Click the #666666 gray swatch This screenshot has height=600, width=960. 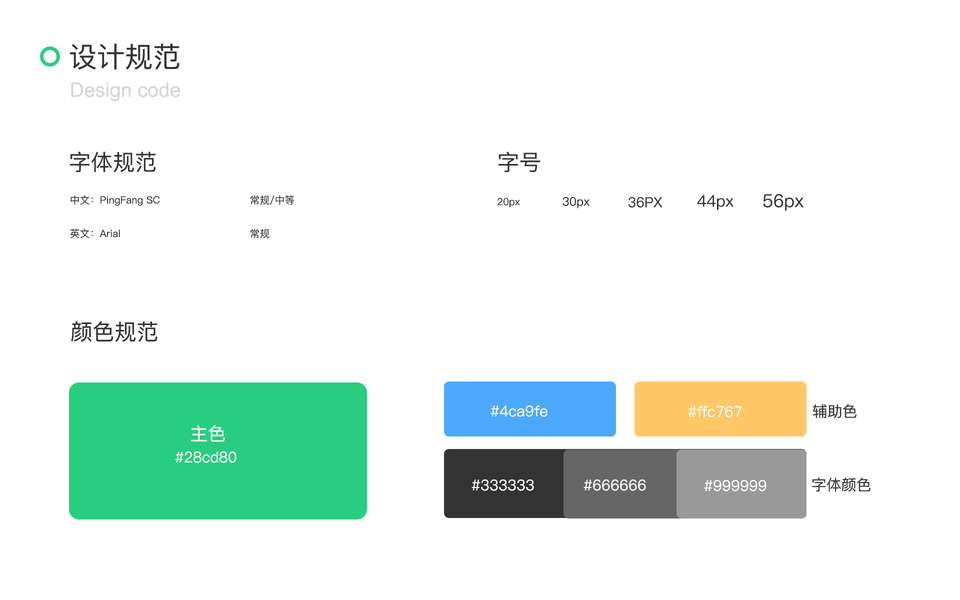(620, 484)
